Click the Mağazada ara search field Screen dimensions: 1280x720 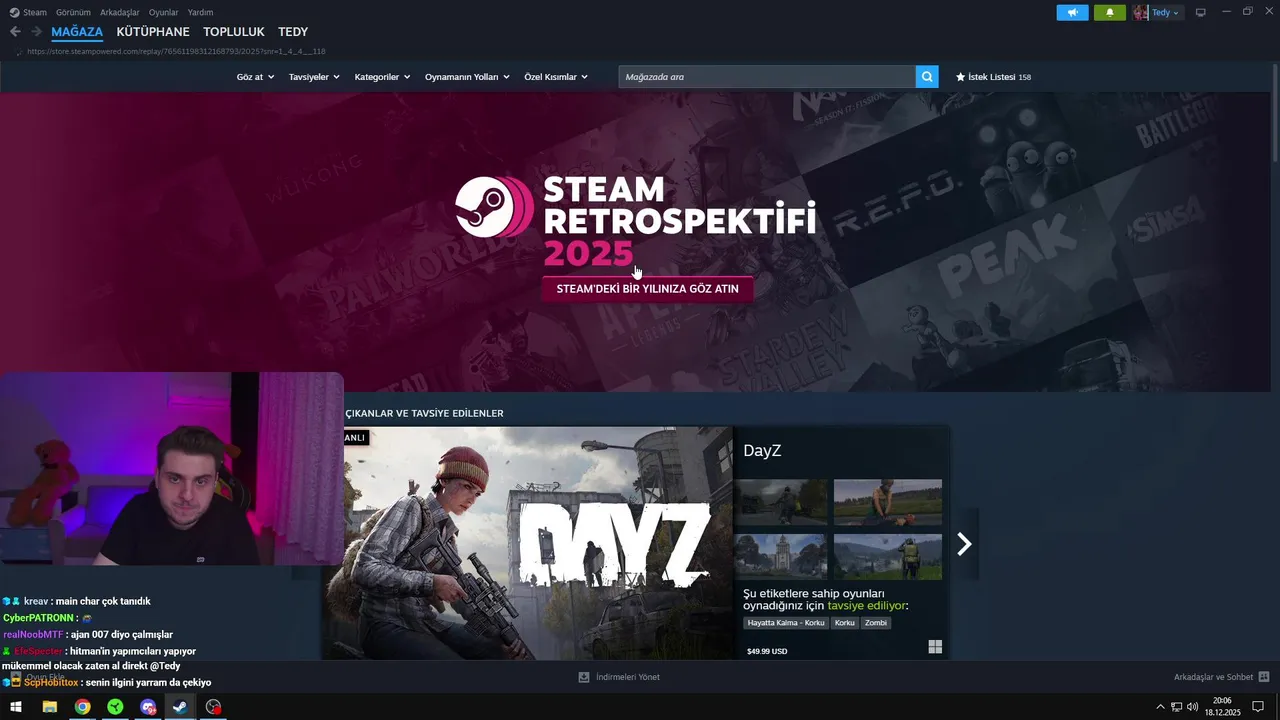[767, 77]
